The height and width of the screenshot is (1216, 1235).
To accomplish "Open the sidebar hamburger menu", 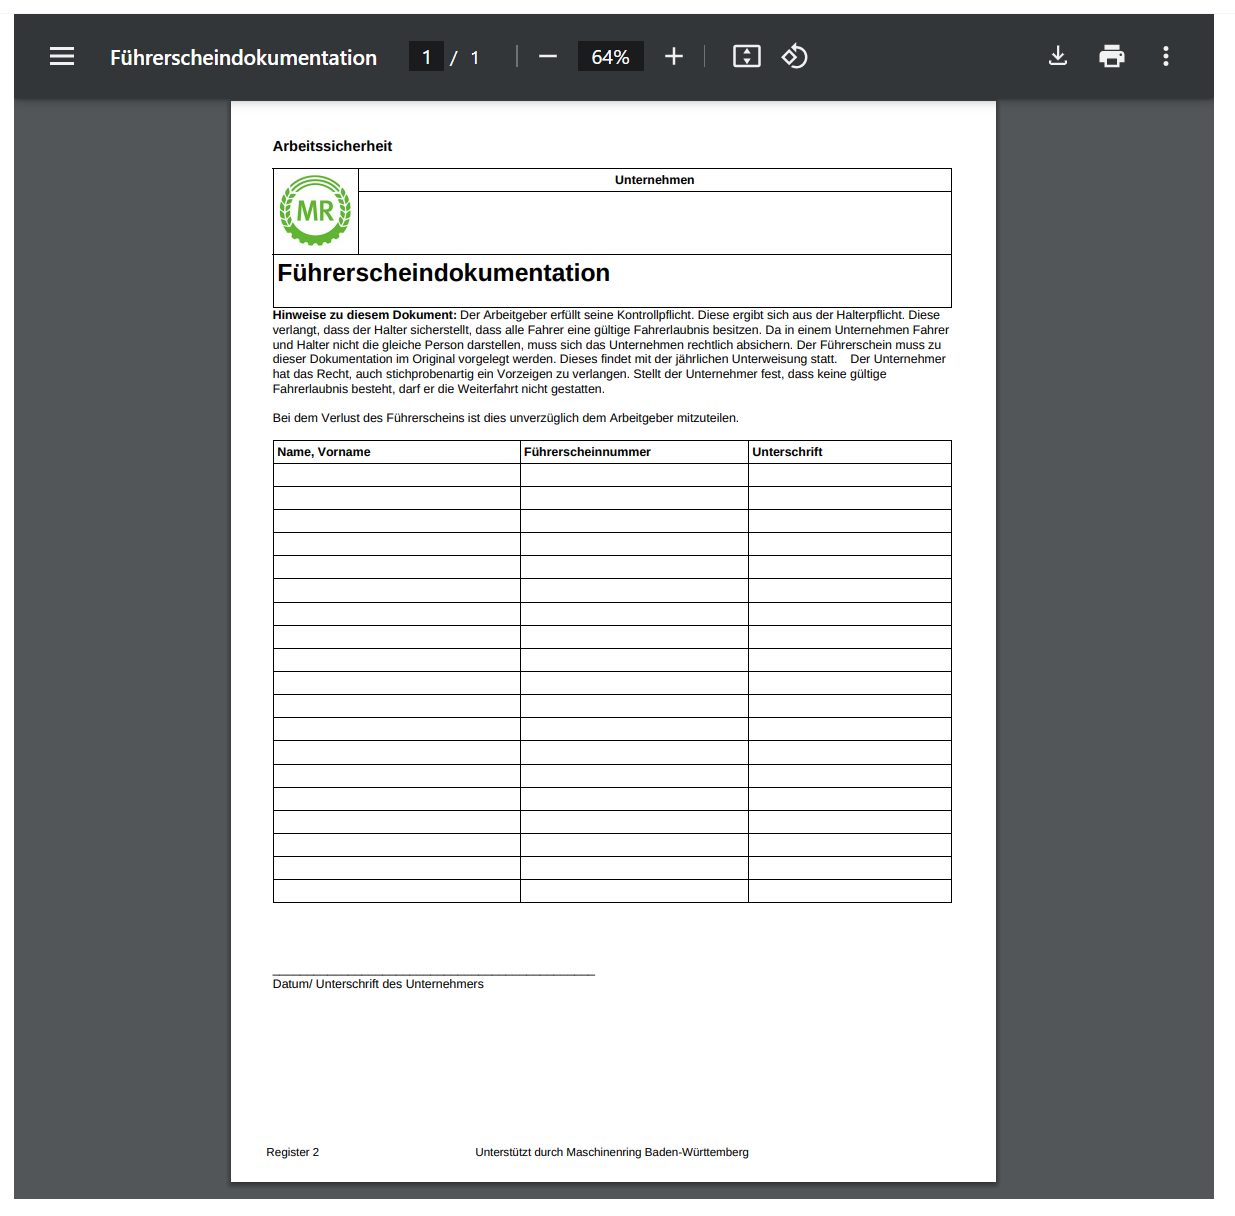I will pyautogui.click(x=62, y=57).
